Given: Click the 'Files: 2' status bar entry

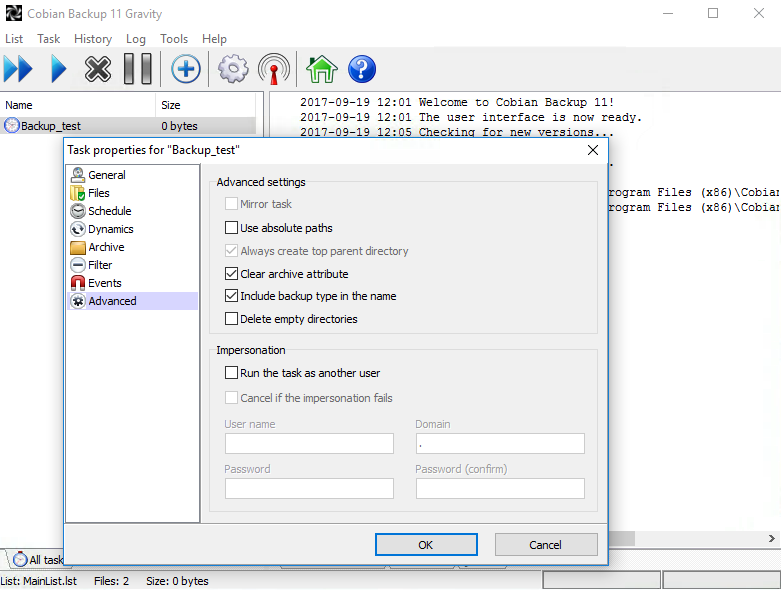Looking at the screenshot, I should (112, 581).
